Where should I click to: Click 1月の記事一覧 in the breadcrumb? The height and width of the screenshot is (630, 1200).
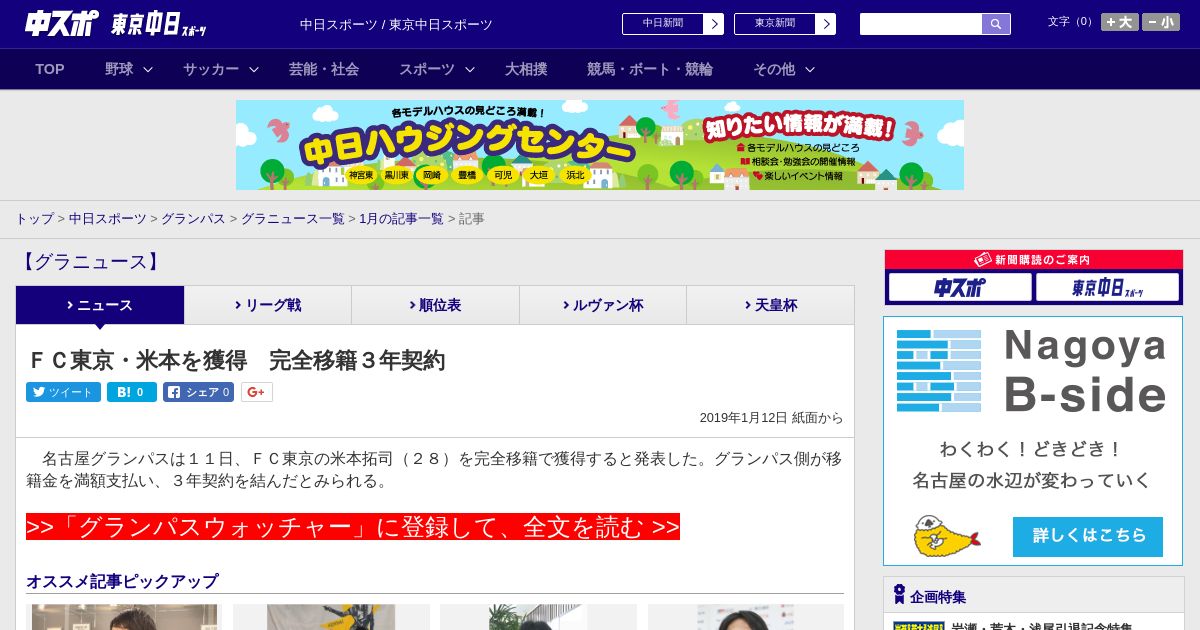coord(401,219)
